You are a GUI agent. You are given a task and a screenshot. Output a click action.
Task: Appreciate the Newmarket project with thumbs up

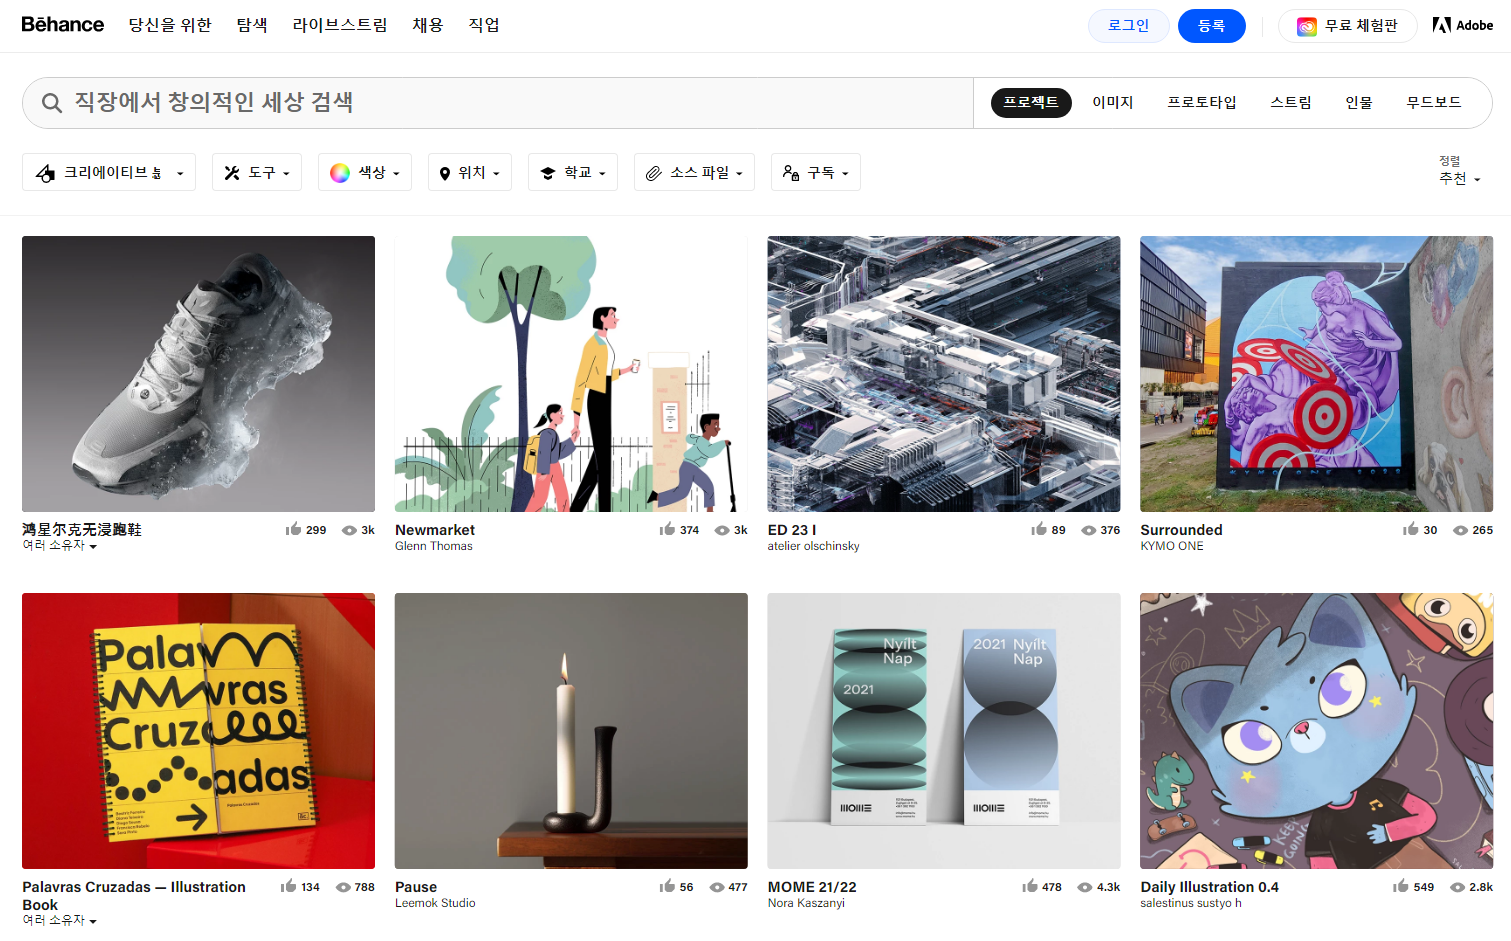pos(667,530)
